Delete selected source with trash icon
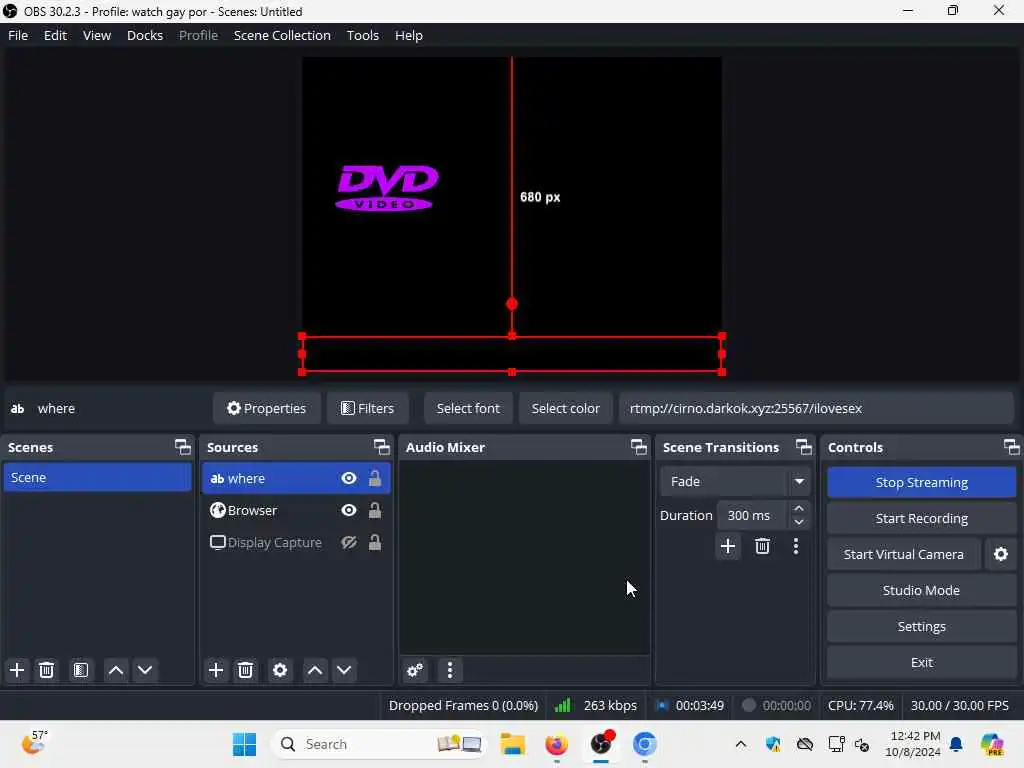 [246, 670]
